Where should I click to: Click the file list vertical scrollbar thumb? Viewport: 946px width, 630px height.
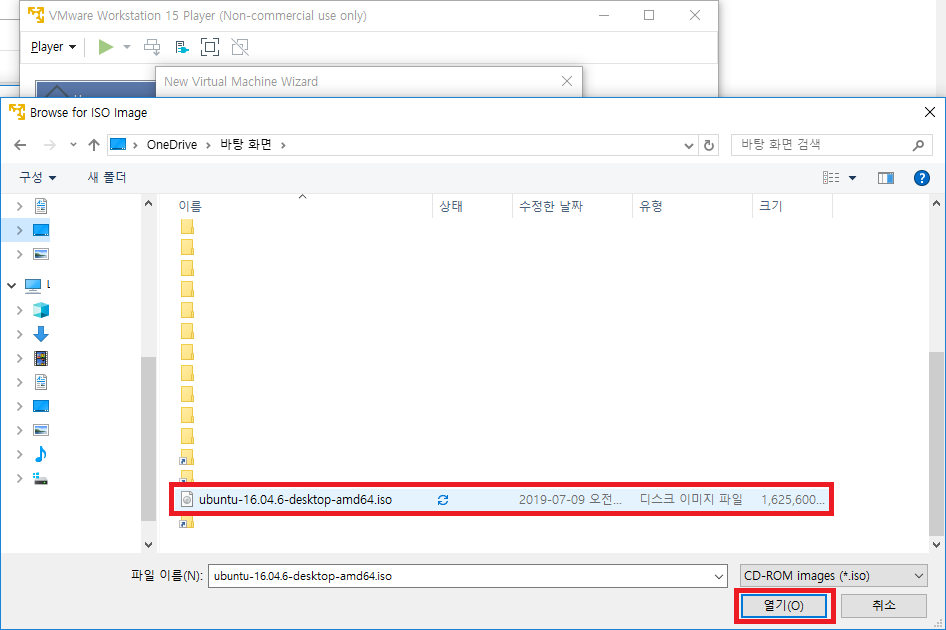point(936,444)
